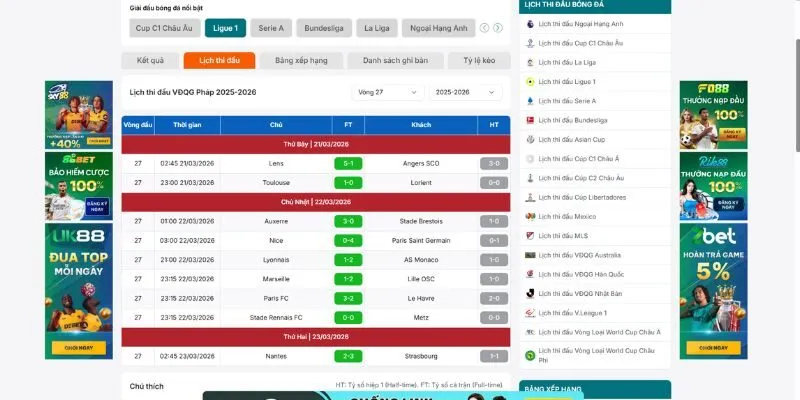Click the 5-1 score for Lens match
This screenshot has width=800, height=400.
pos(347,163)
